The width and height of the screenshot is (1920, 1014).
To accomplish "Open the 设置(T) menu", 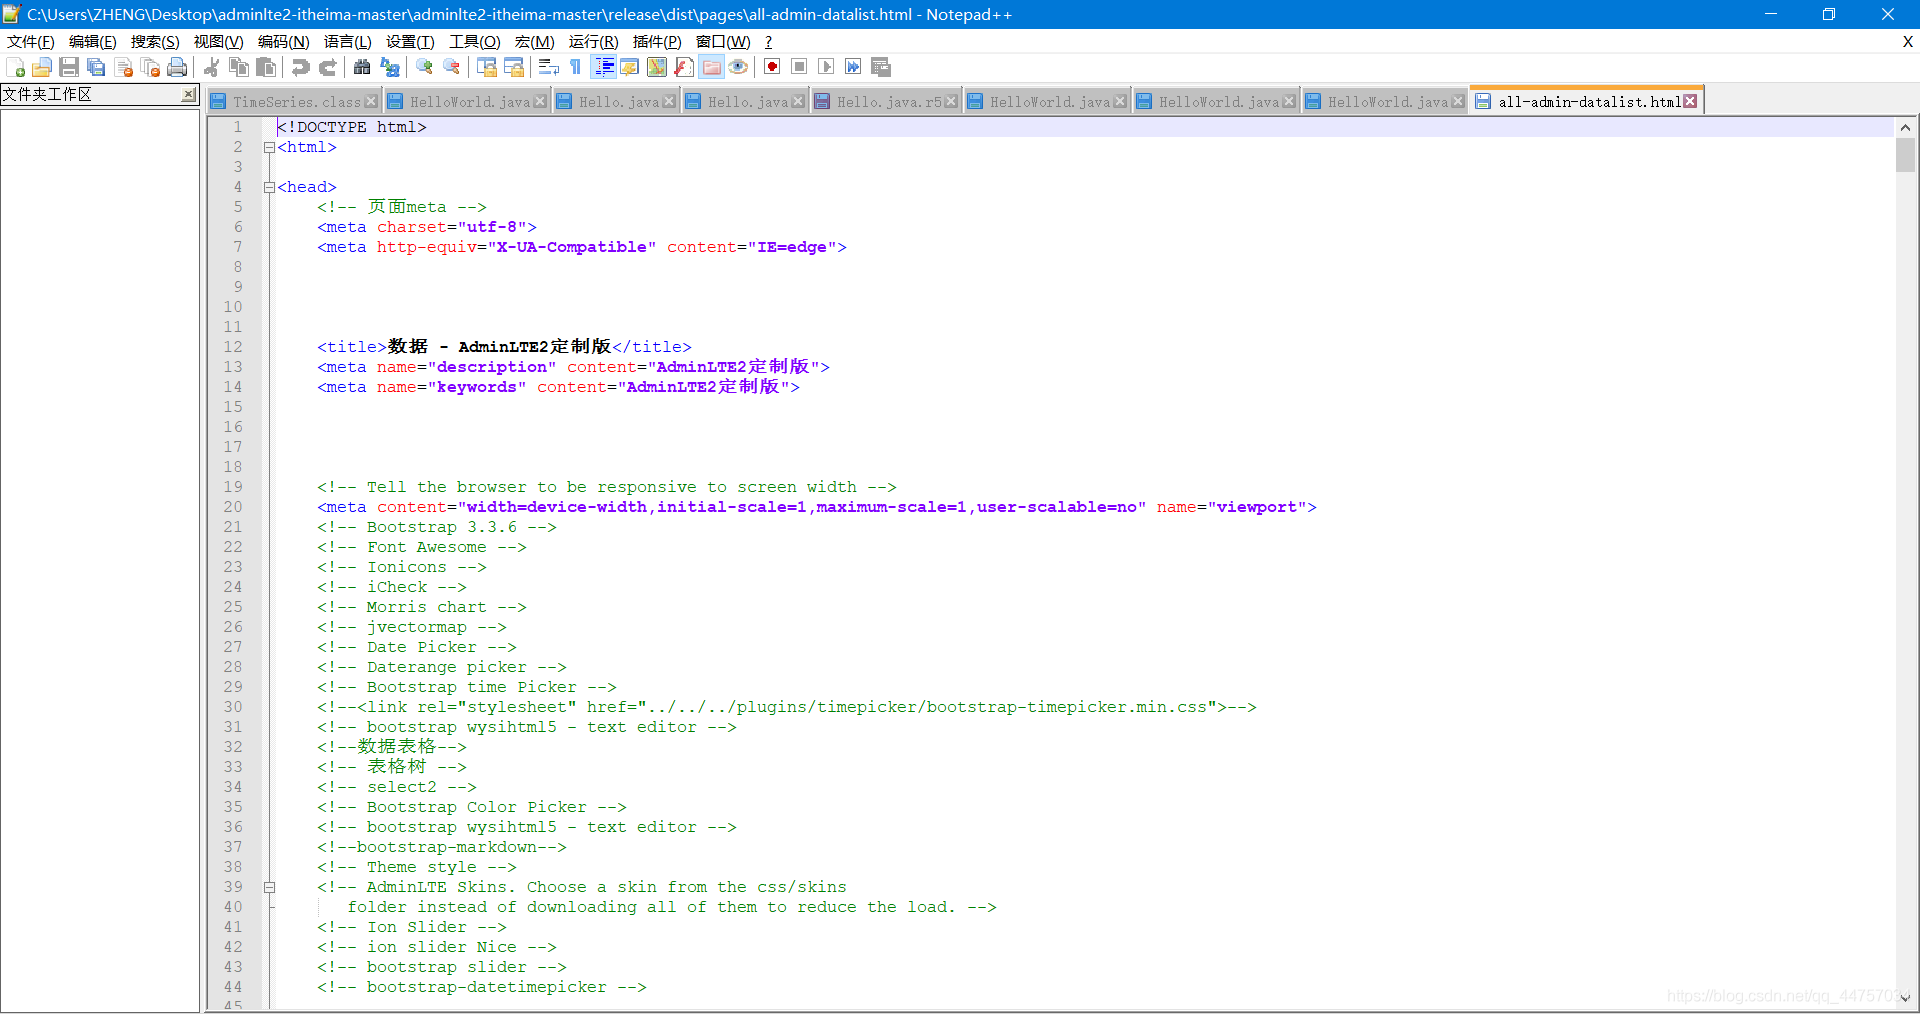I will click(410, 42).
